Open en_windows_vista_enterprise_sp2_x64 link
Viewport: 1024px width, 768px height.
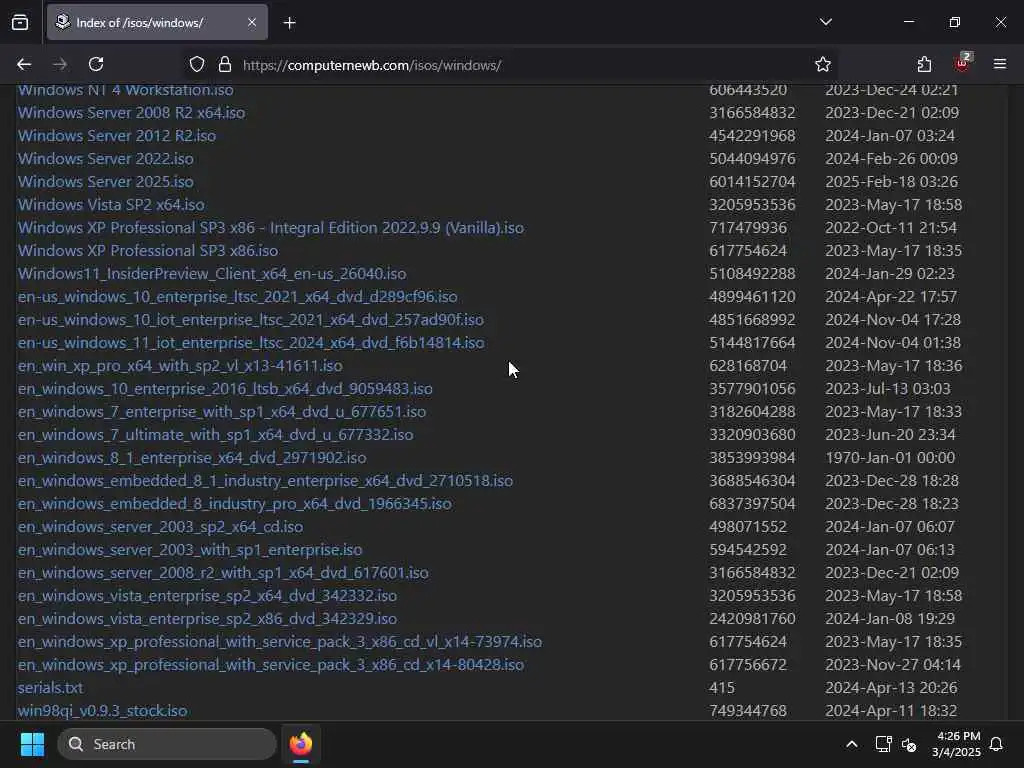[x=207, y=596]
